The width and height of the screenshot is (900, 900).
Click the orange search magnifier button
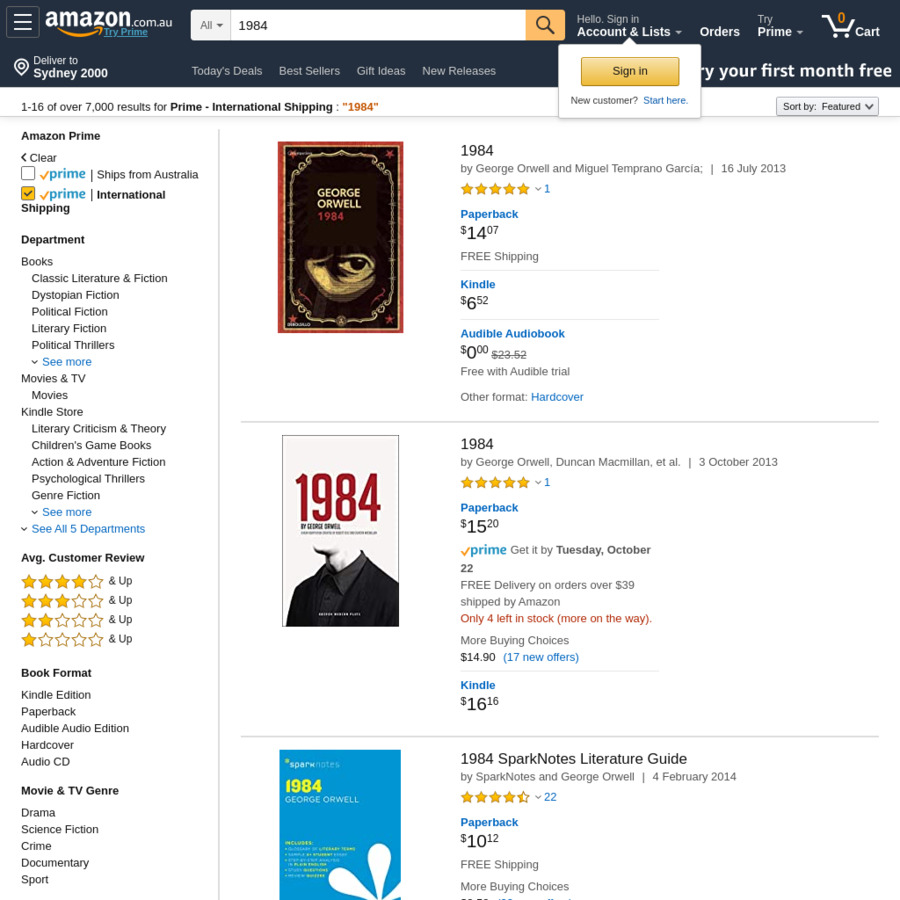[x=545, y=25]
